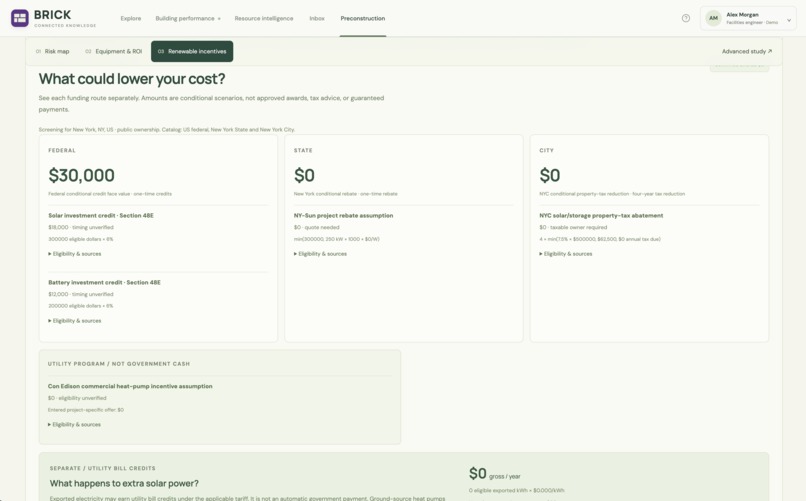This screenshot has height=501, width=806.
Task: Expand Eligibility & sources under Con Edison incentive
Action: pyautogui.click(x=74, y=424)
